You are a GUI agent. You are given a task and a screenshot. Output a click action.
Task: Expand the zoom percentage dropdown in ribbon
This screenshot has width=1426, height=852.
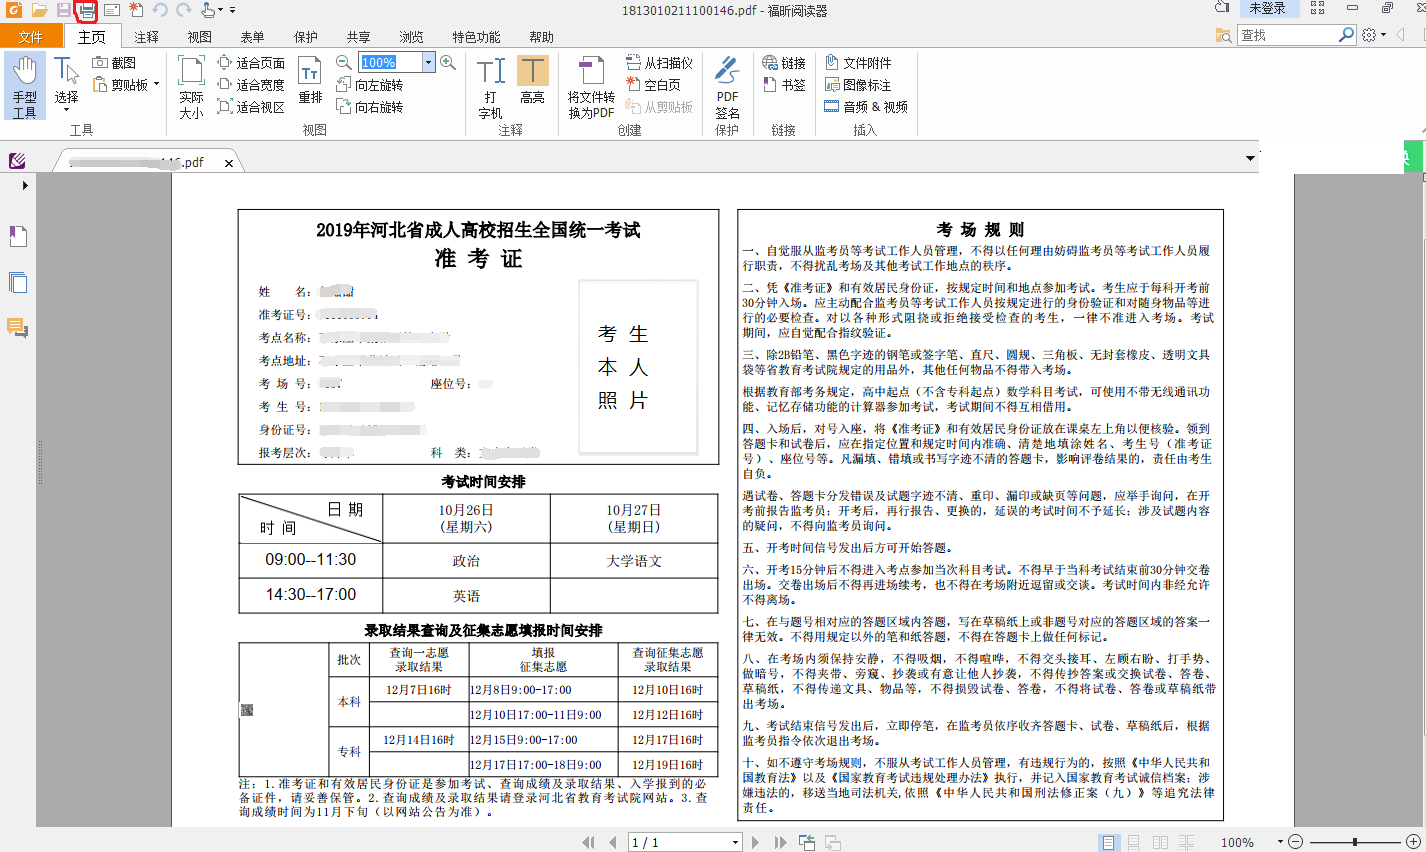click(428, 62)
